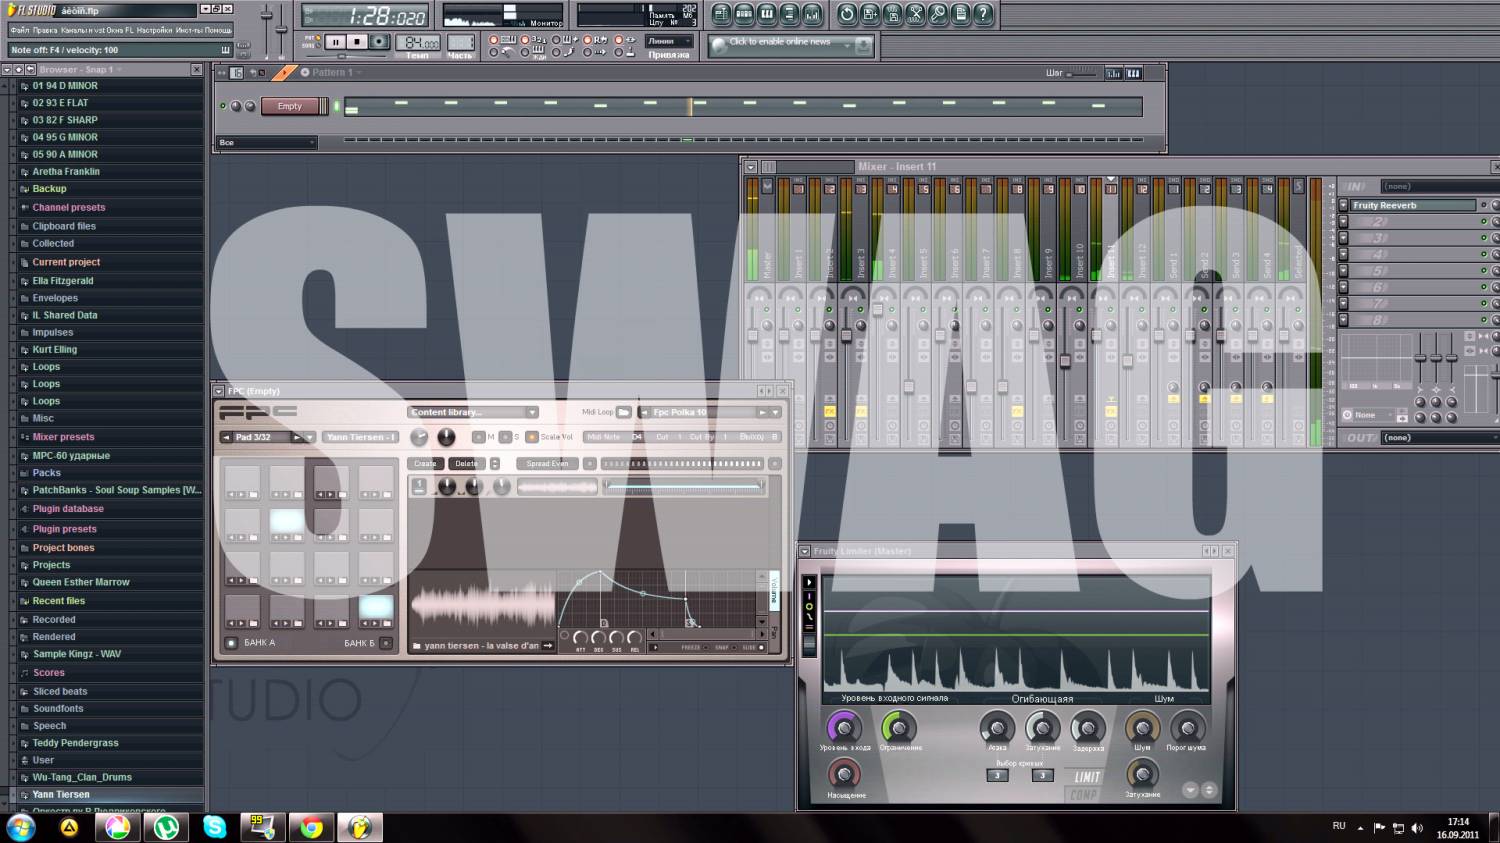Click the Шаг swing slider

tap(1083, 73)
